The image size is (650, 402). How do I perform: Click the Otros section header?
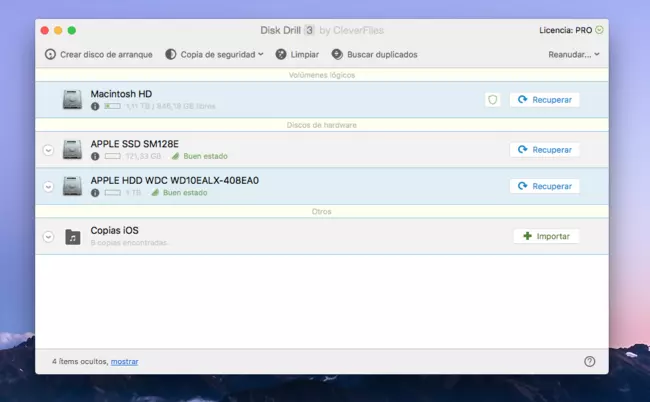(x=322, y=211)
